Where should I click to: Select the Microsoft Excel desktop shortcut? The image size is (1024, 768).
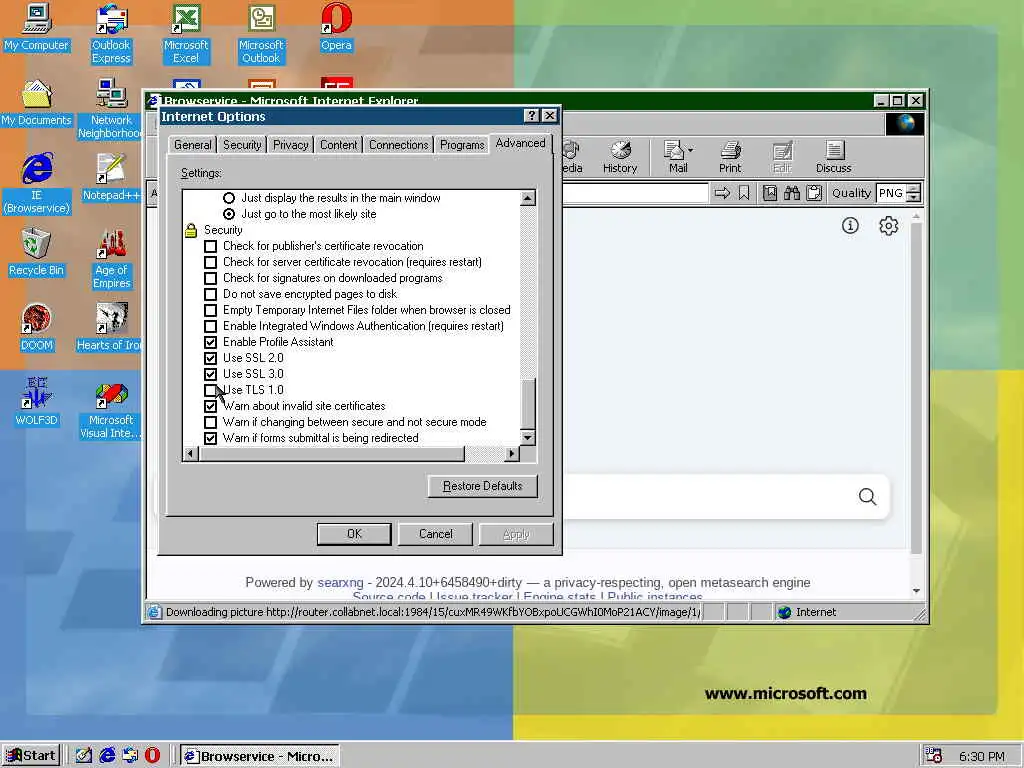(x=185, y=34)
